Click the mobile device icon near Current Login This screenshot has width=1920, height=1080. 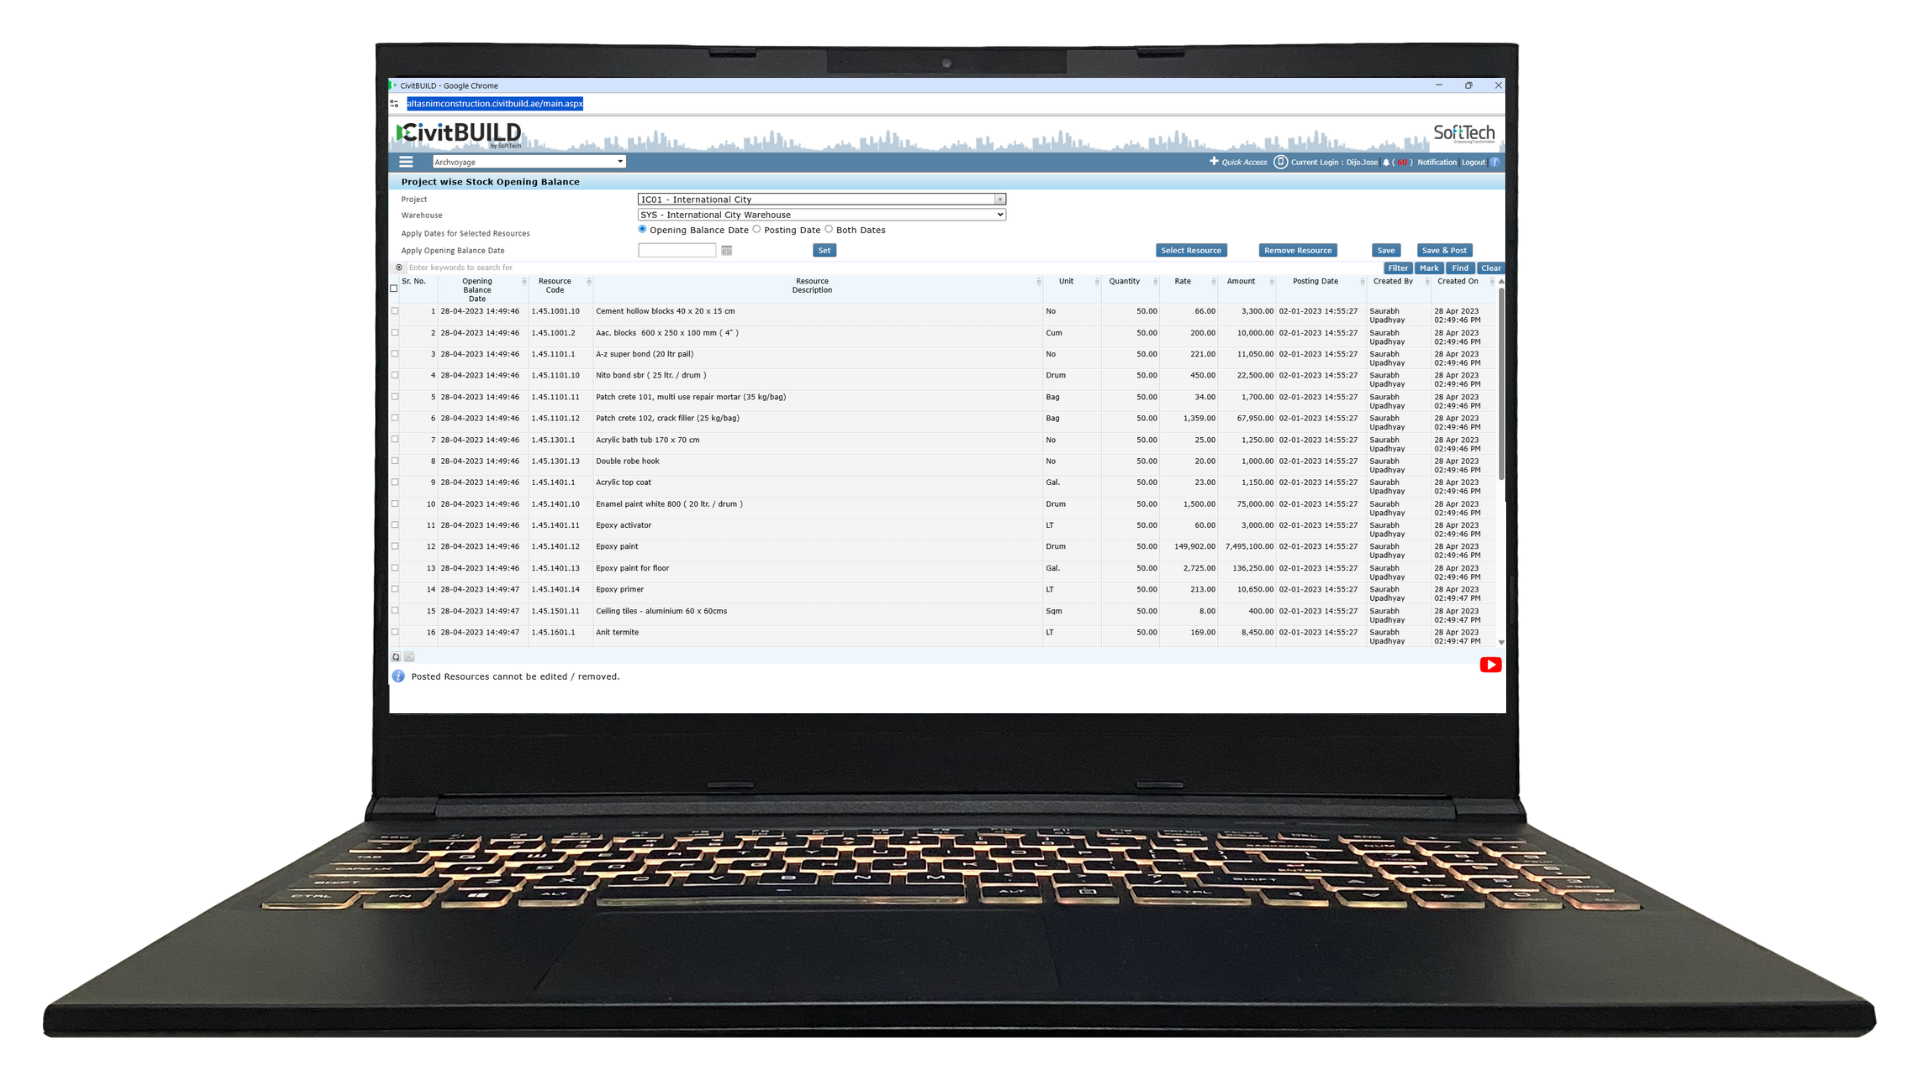point(1281,161)
